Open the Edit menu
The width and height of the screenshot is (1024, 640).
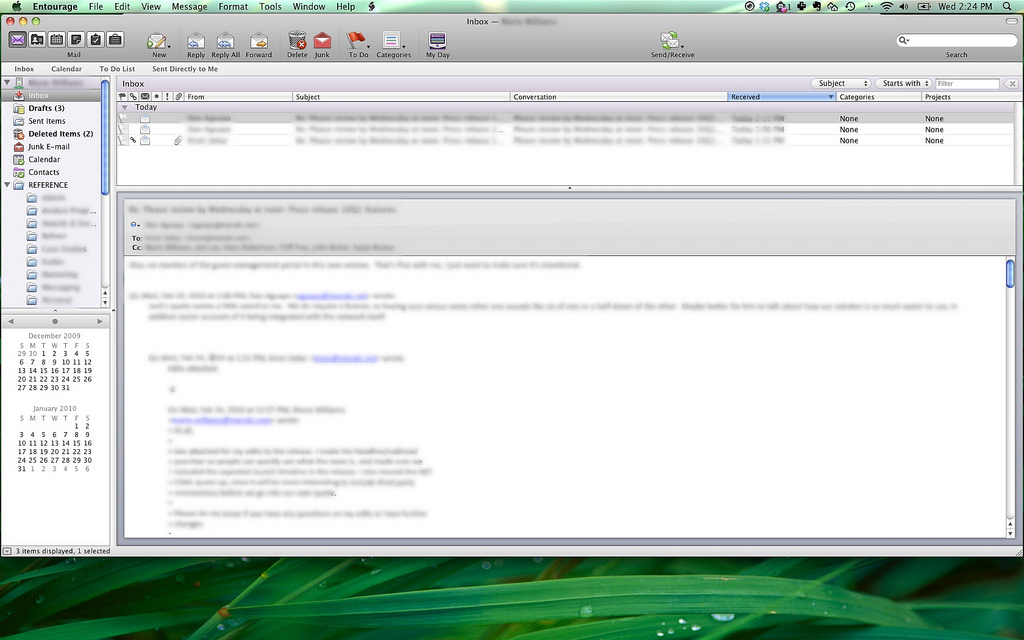point(122,7)
